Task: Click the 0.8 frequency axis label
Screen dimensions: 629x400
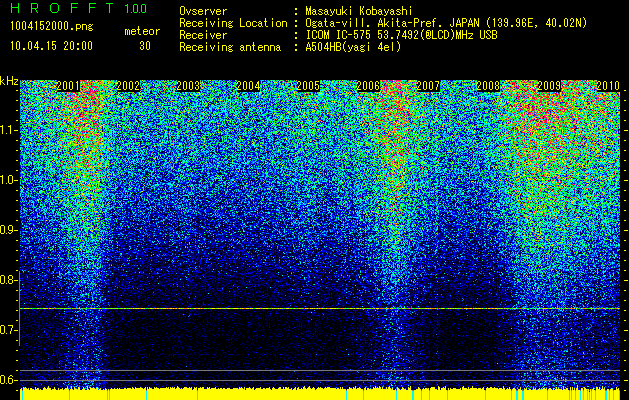Action: [x=9, y=280]
